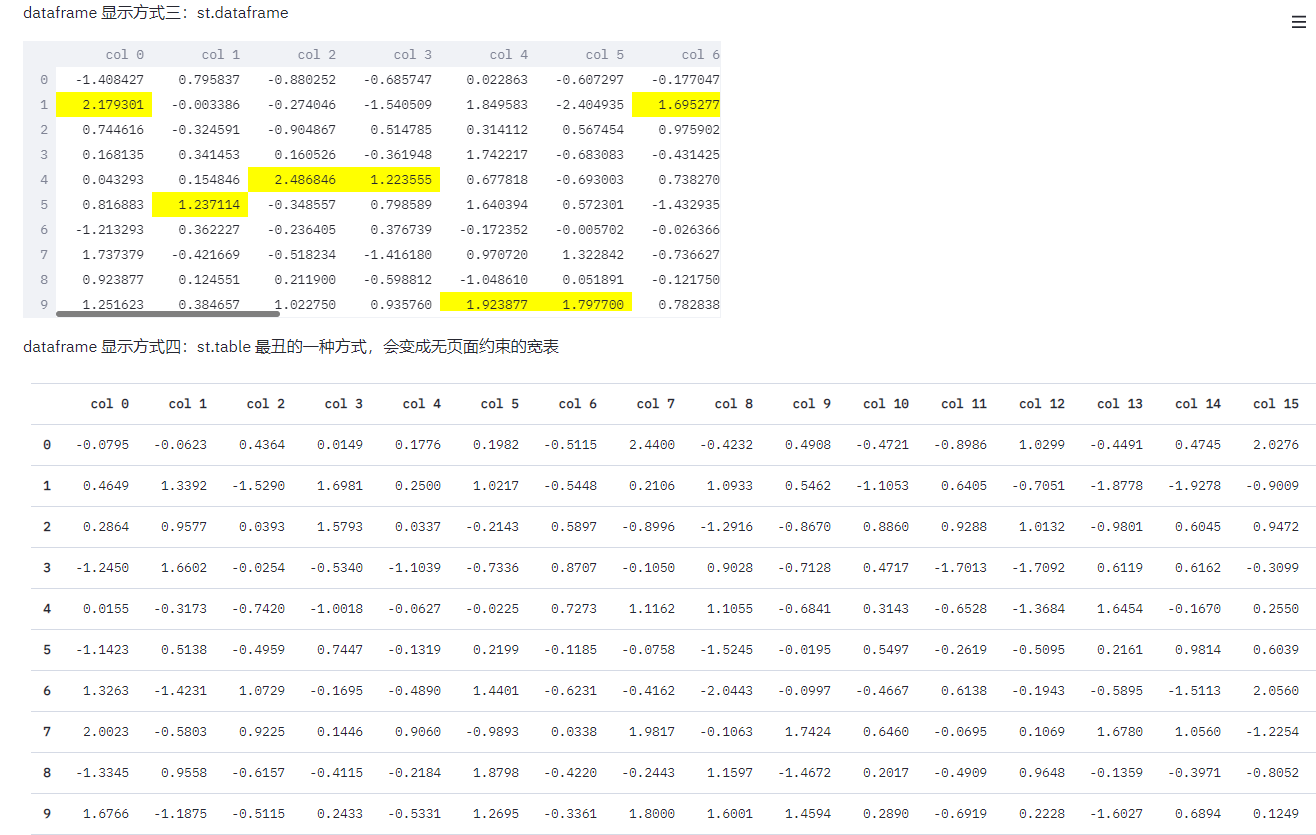This screenshot has width=1316, height=835.
Task: Click cell 1.022750 in dataframe
Action: [296, 304]
